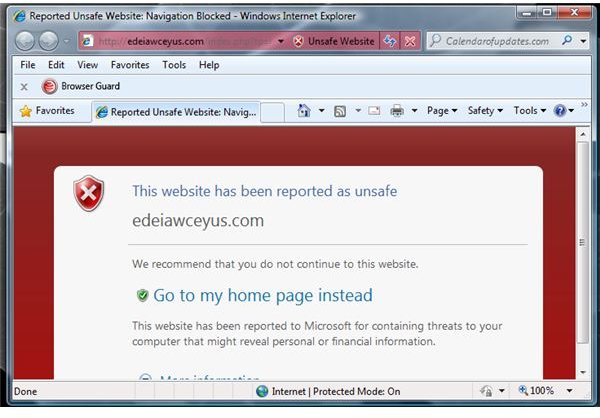Click the edeiawceyus.com domain heading text
The height and width of the screenshot is (418, 600).
click(x=198, y=220)
